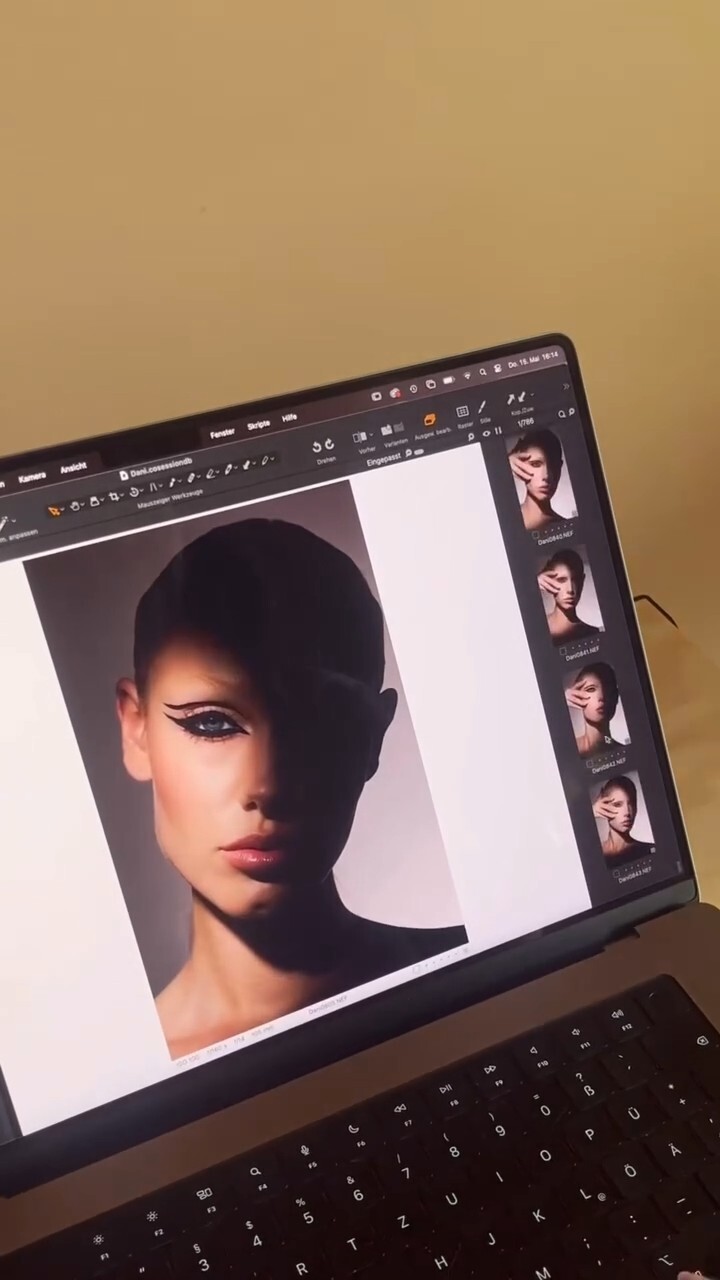Screen dimensions: 720x1280
Task: Open the Kamera menu
Action: 32,478
